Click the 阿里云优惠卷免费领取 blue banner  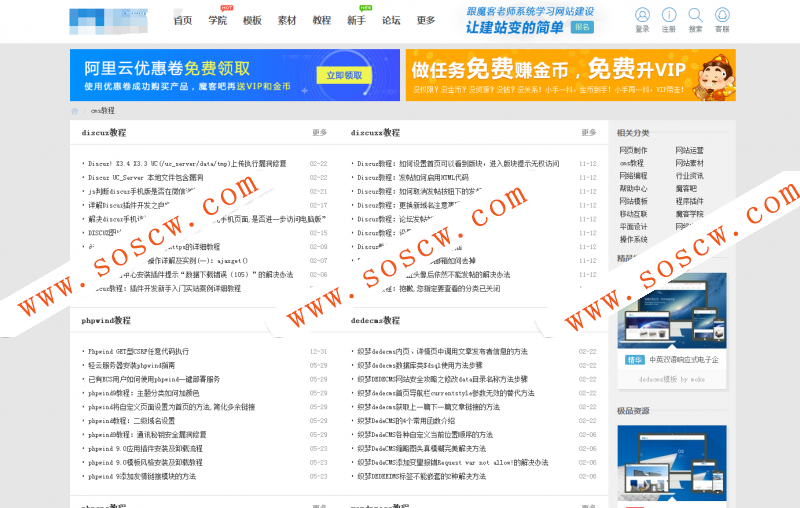[235, 75]
